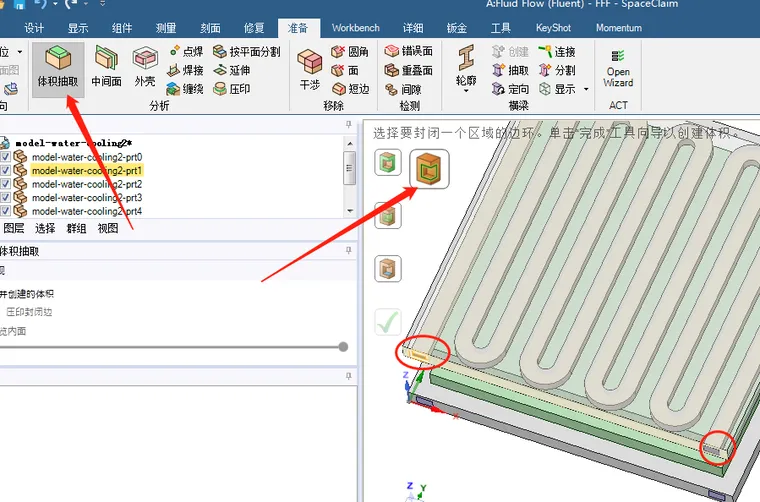This screenshot has height=502, width=760.
Task: Choose the 点焊 spot weld tool
Action: pyautogui.click(x=186, y=51)
